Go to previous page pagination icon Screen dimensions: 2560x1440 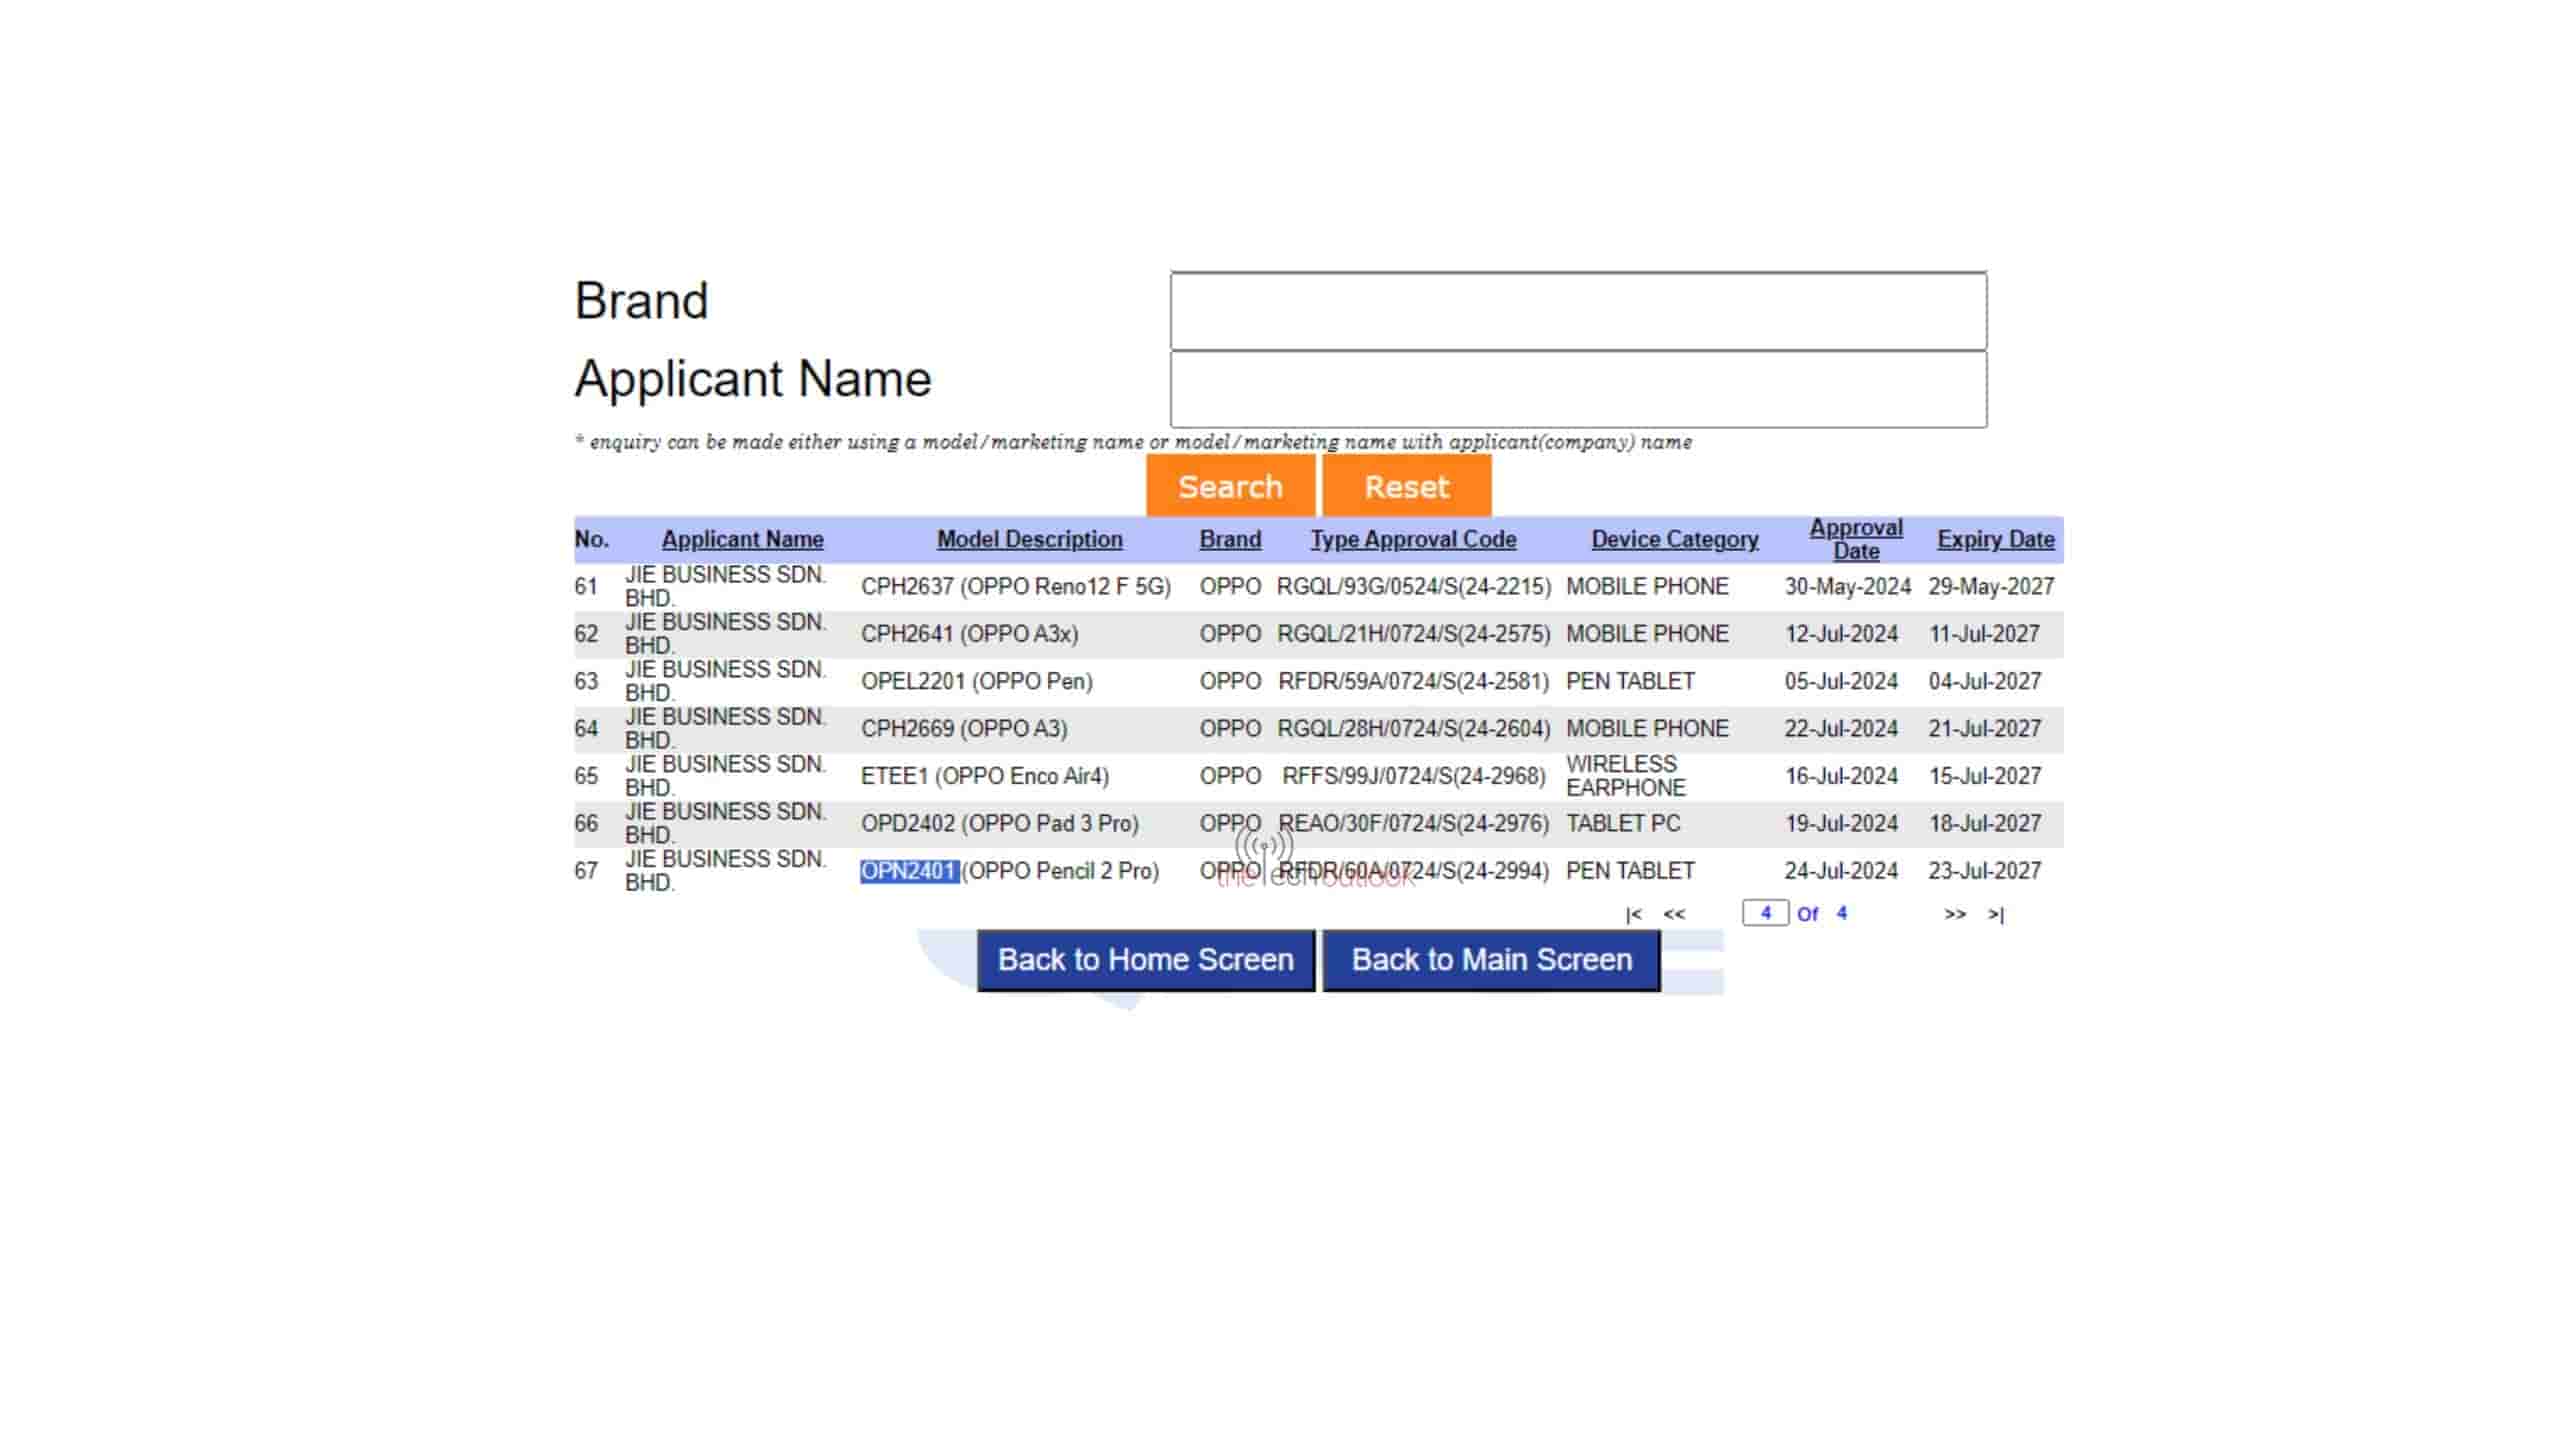pyautogui.click(x=1674, y=914)
